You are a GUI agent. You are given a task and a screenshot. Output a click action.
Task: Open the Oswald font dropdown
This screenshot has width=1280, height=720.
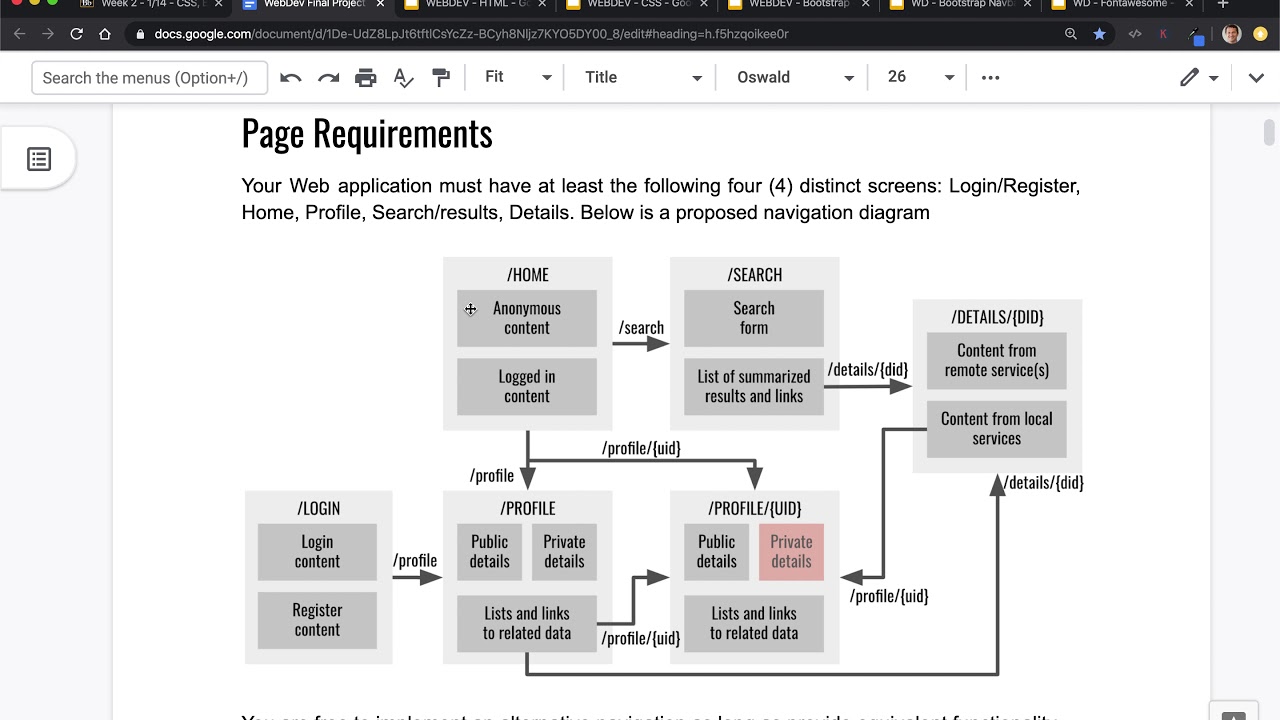(795, 77)
